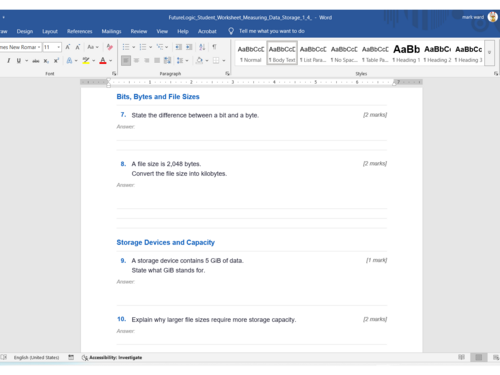Open the highlight color dropdown arrow

(93, 61)
